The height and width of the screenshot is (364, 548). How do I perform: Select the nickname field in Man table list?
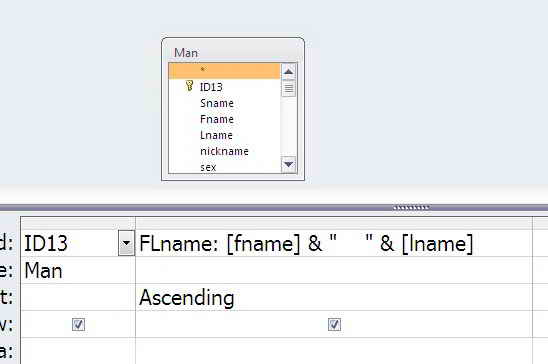coord(224,151)
